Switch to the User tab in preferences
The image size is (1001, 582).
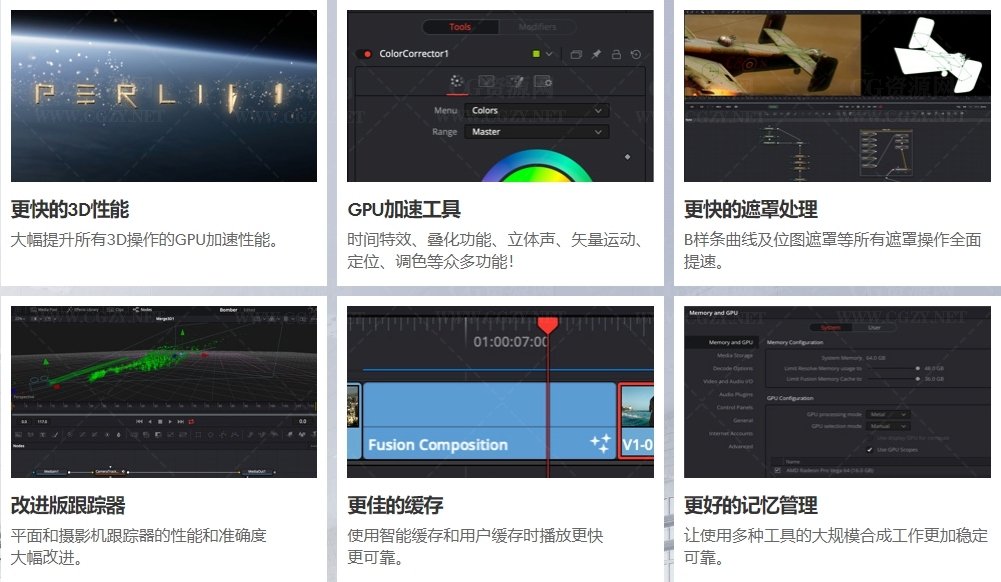tap(874, 327)
